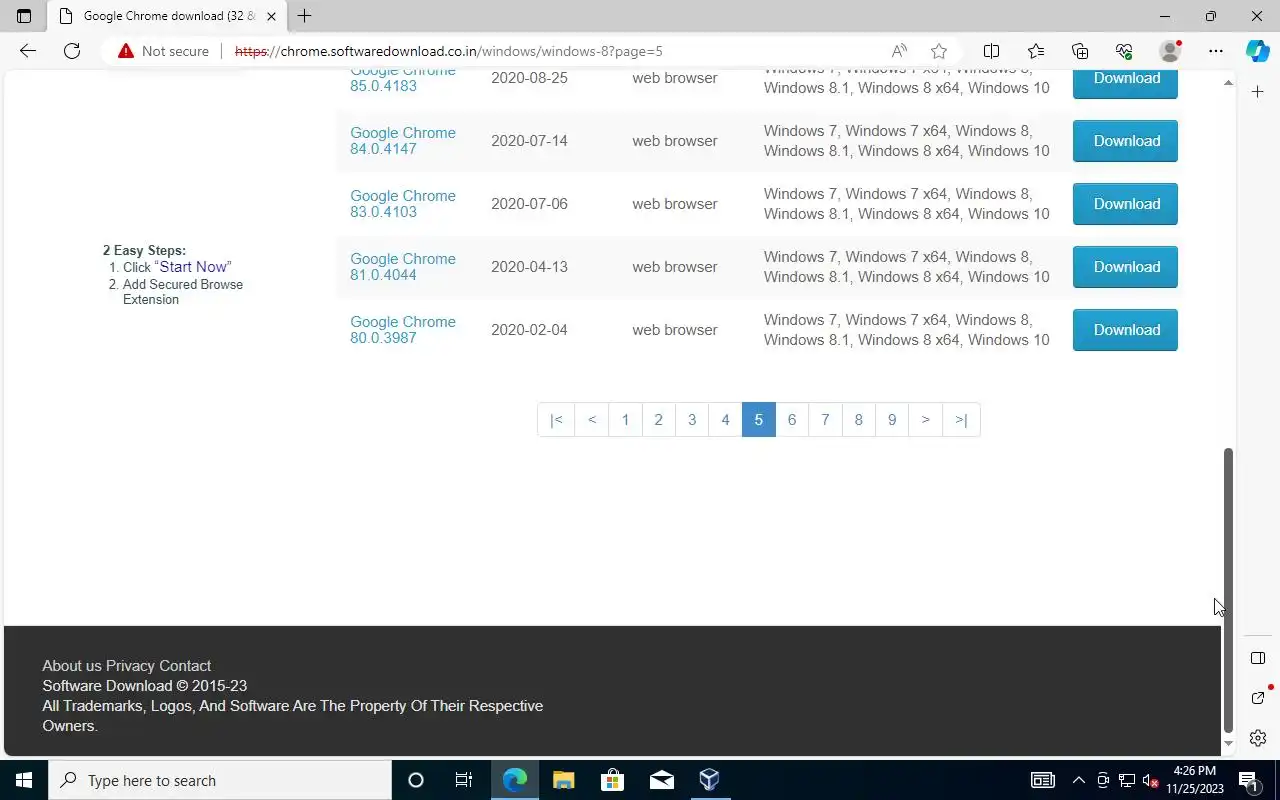Download Google Chrome 83.0.4103
Screen dimensions: 1280x800
pyautogui.click(x=1125, y=204)
